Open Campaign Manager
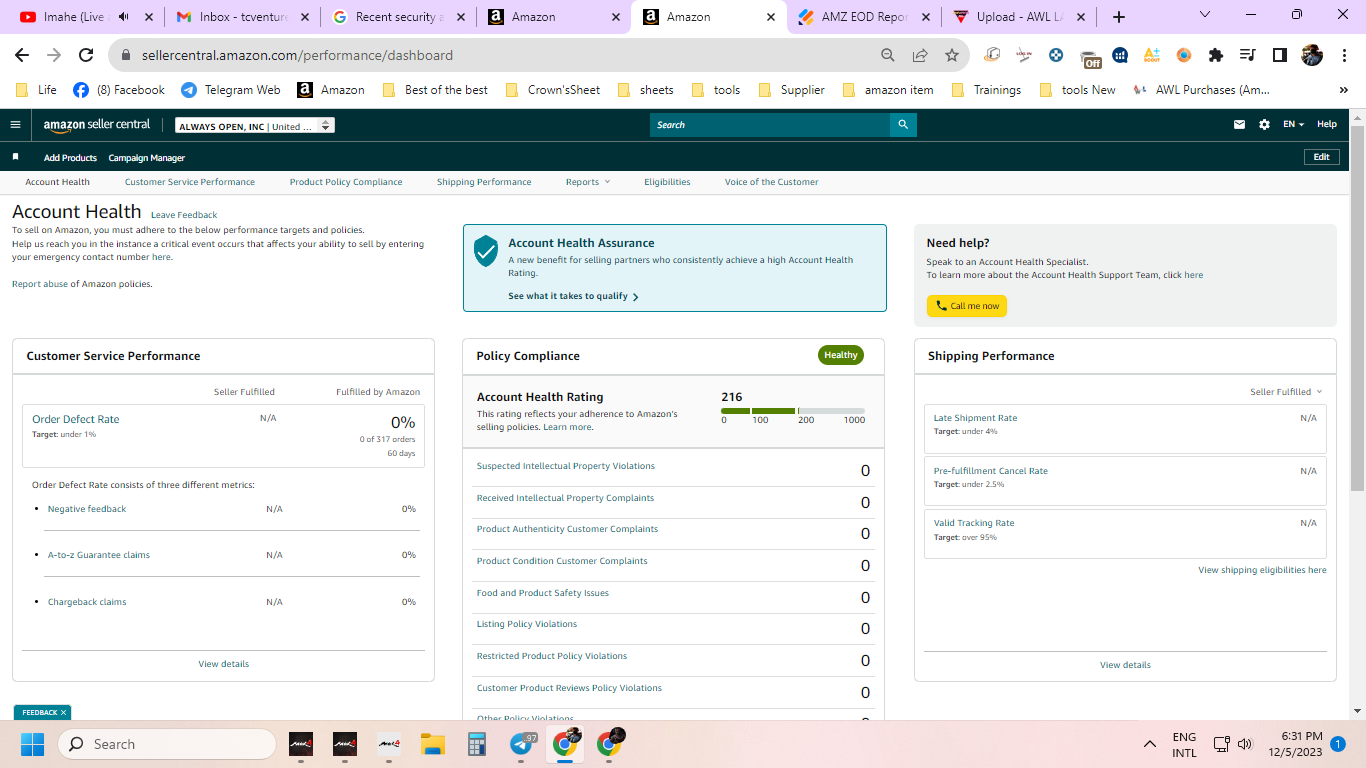Screen dimensions: 1366x768 click(147, 158)
